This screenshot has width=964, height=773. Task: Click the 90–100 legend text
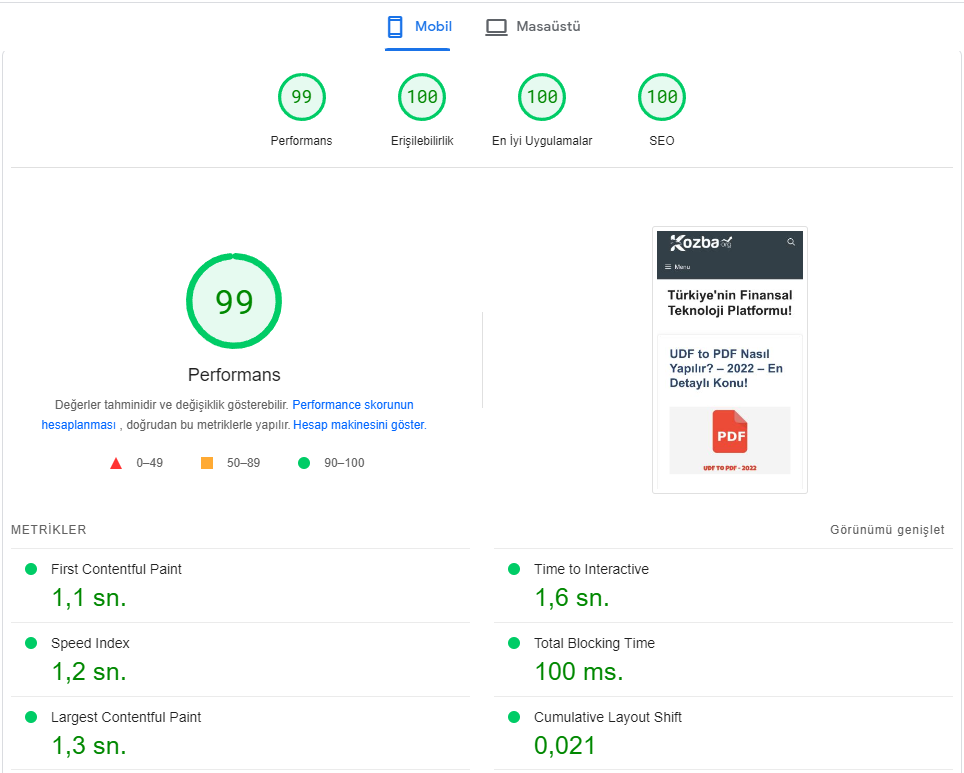344,463
